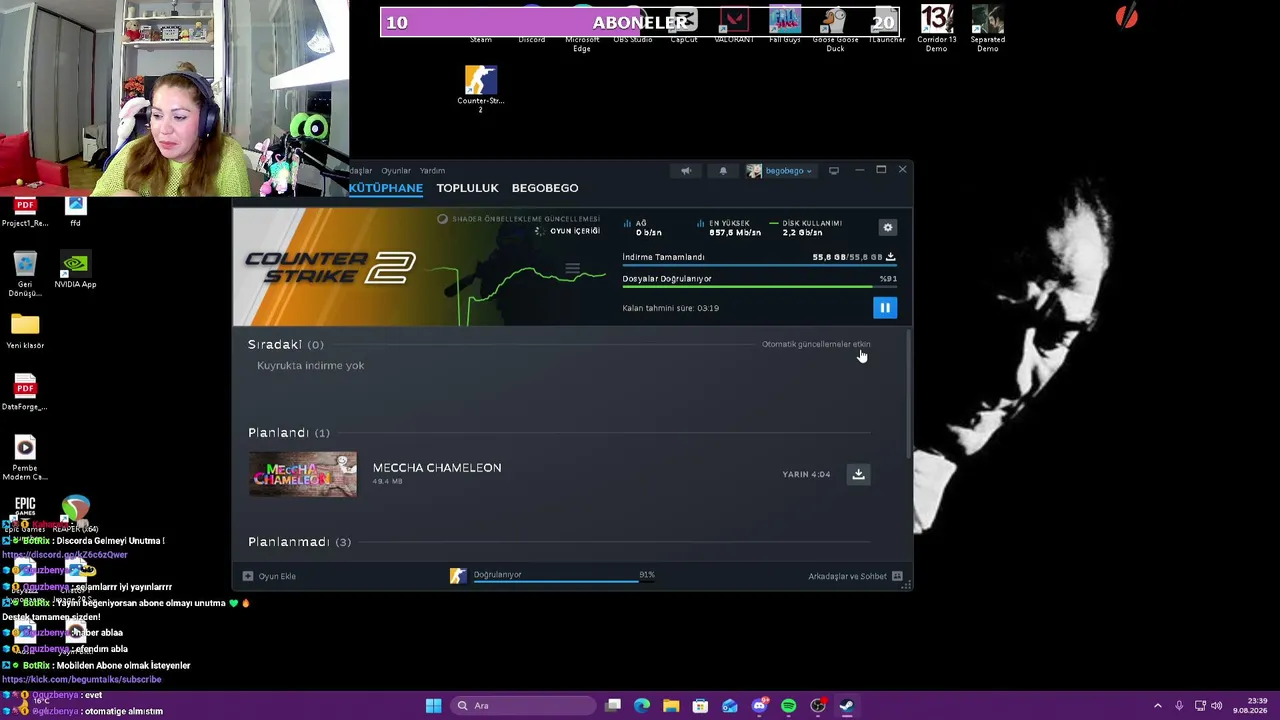This screenshot has height=720, width=1280.
Task: Click the Oyun Ekle button
Action: 270,576
